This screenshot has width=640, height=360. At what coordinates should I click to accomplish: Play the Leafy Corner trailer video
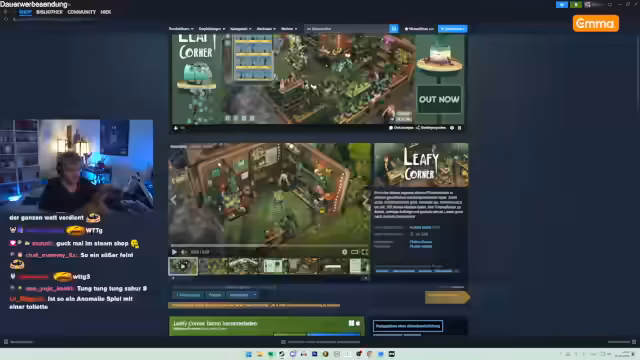174,252
